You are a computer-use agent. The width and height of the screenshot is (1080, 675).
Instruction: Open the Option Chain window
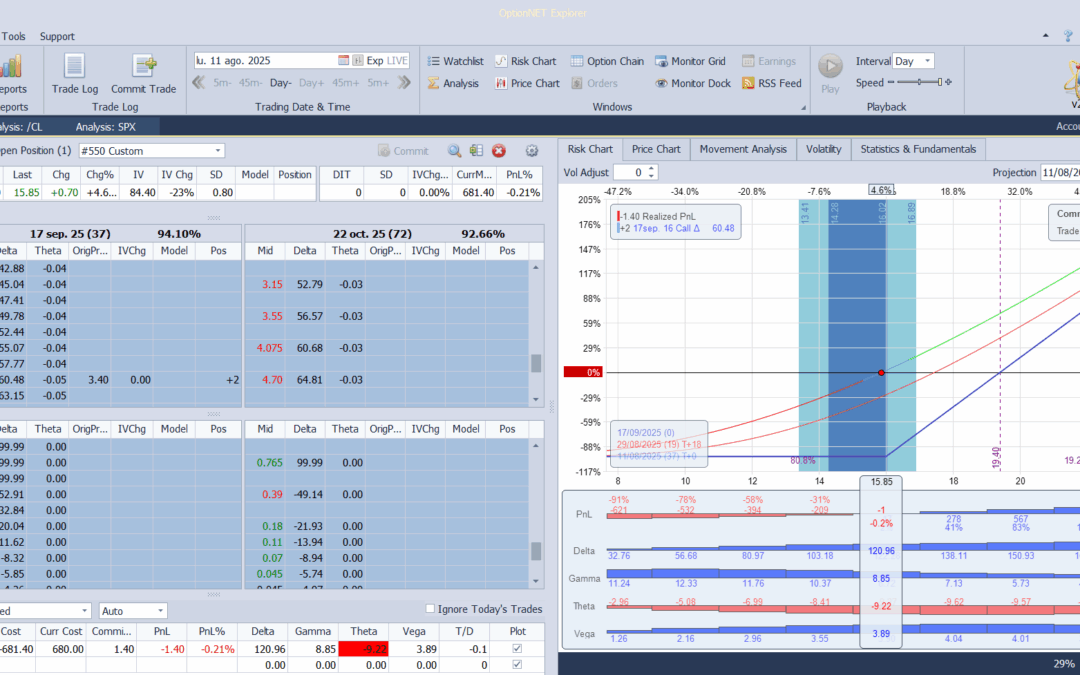(x=607, y=61)
